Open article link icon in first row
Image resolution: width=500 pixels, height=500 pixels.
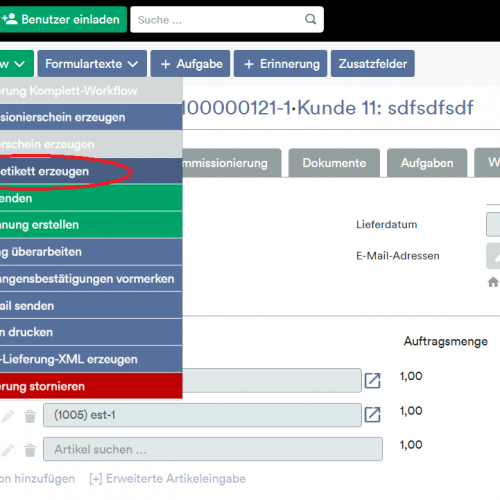[372, 380]
